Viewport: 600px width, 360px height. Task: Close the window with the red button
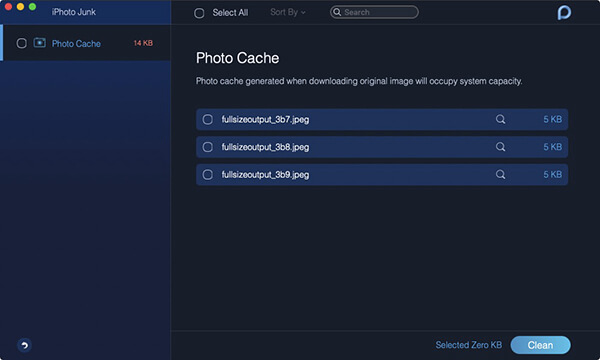pos(8,7)
